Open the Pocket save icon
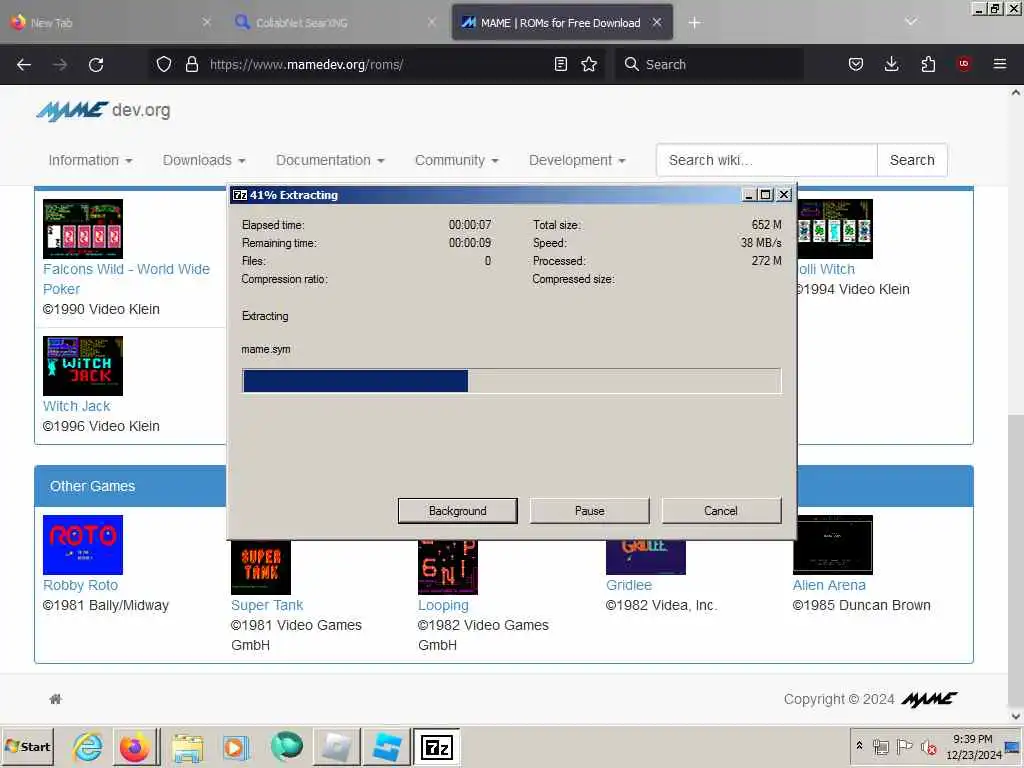Viewport: 1024px width, 768px height. 856,64
